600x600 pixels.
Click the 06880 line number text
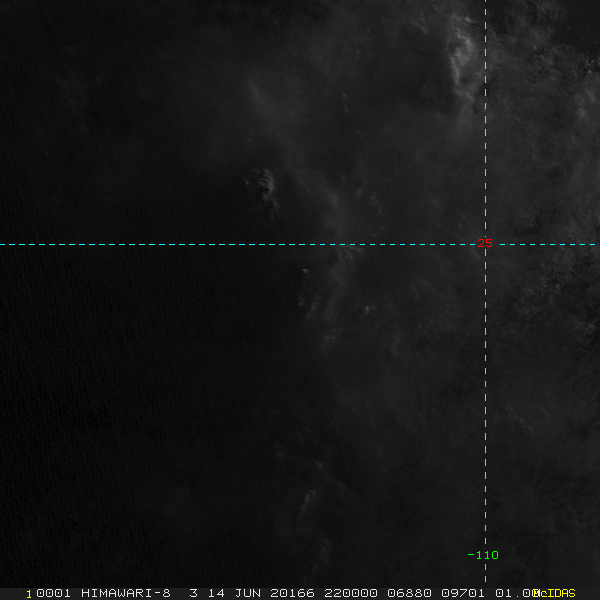(x=409, y=593)
